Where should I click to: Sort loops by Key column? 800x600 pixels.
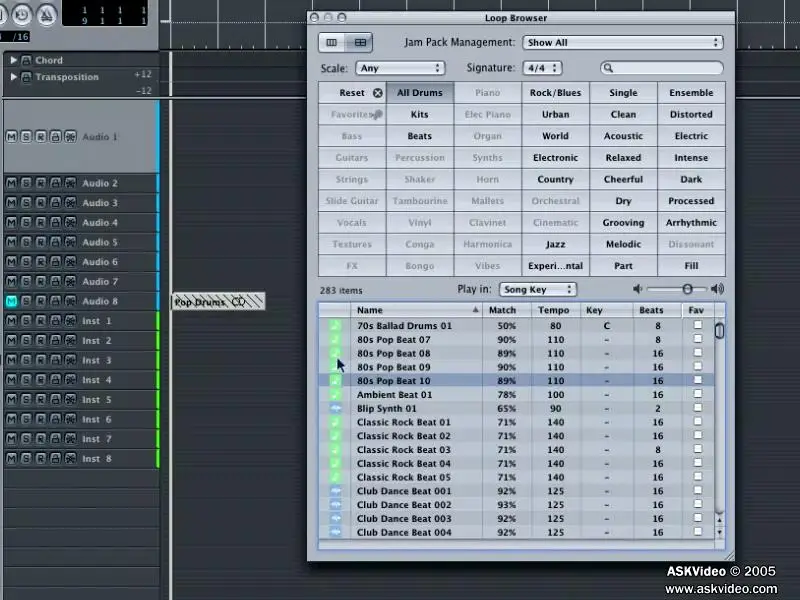coord(607,310)
